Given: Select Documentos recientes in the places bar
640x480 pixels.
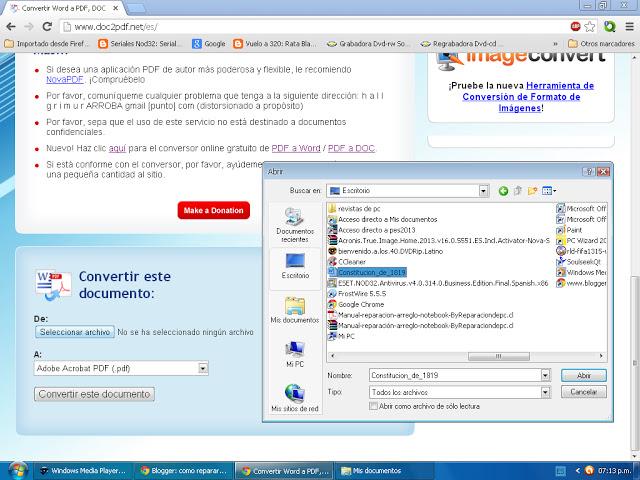Looking at the screenshot, I should 295,225.
